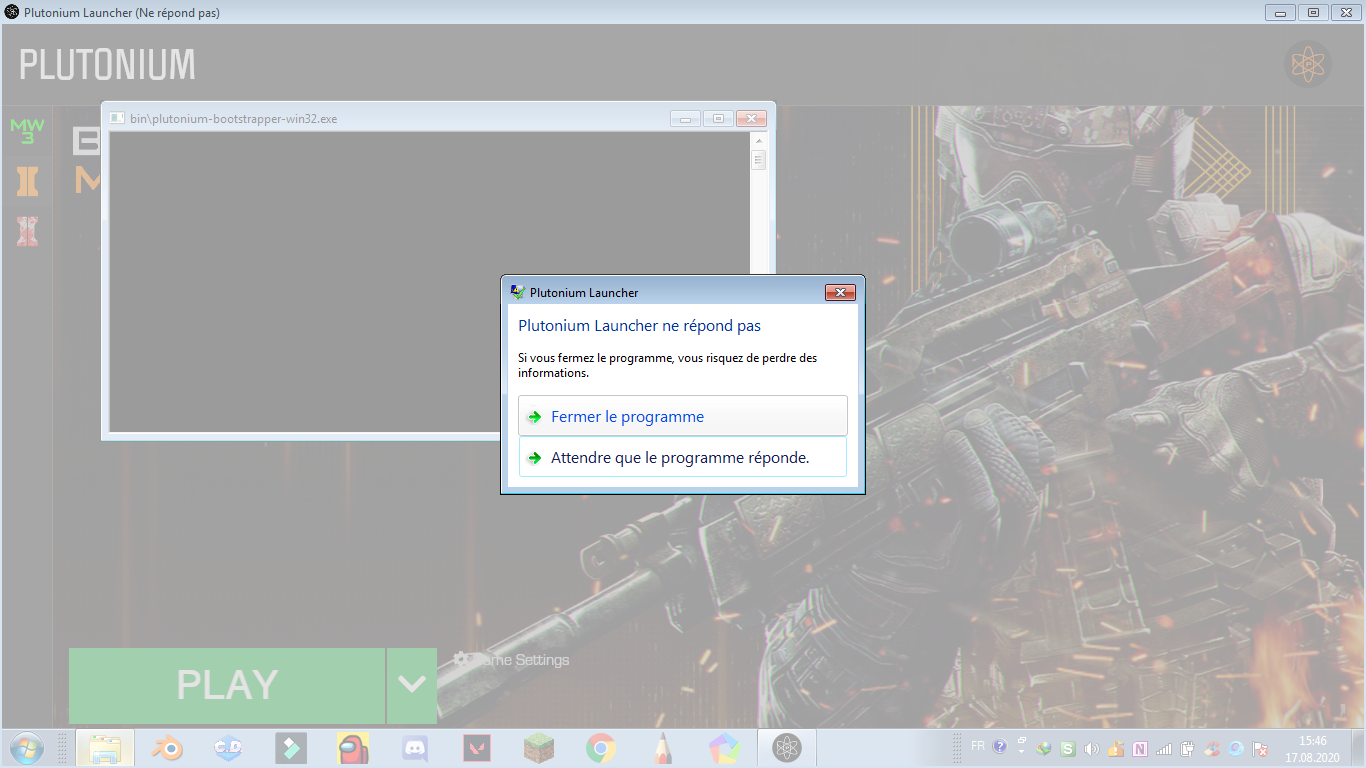Click the bootstrapper window scrollbar thumb

[758, 160]
